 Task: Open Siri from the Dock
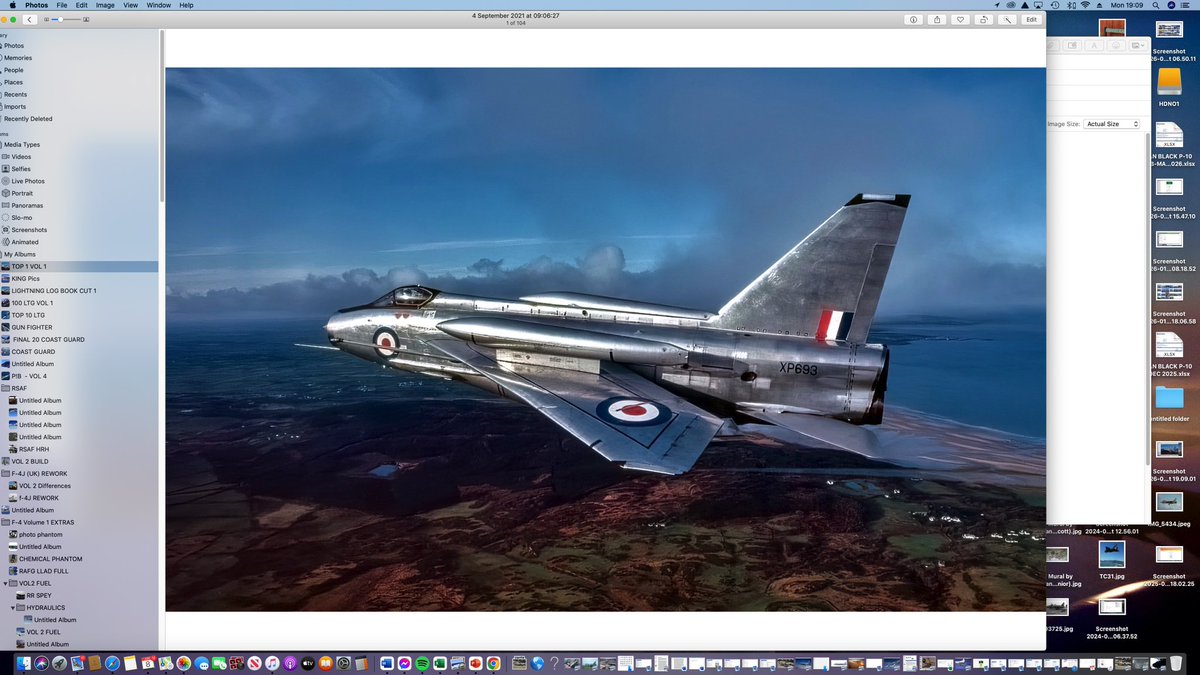pos(43,663)
